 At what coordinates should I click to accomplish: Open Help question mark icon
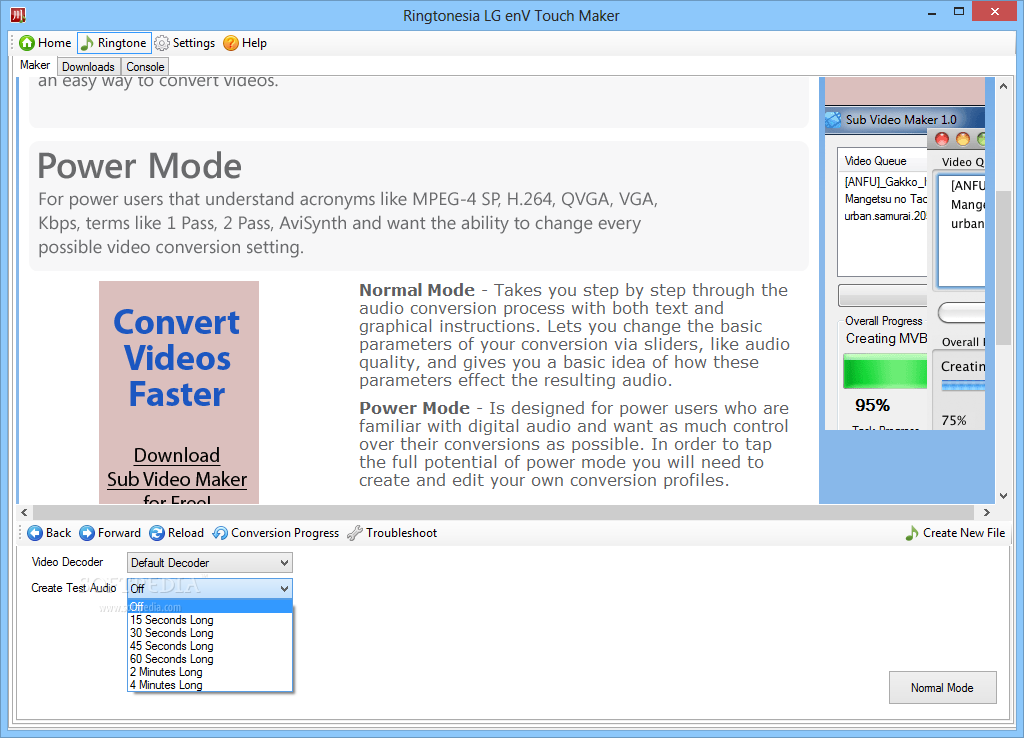pos(231,43)
